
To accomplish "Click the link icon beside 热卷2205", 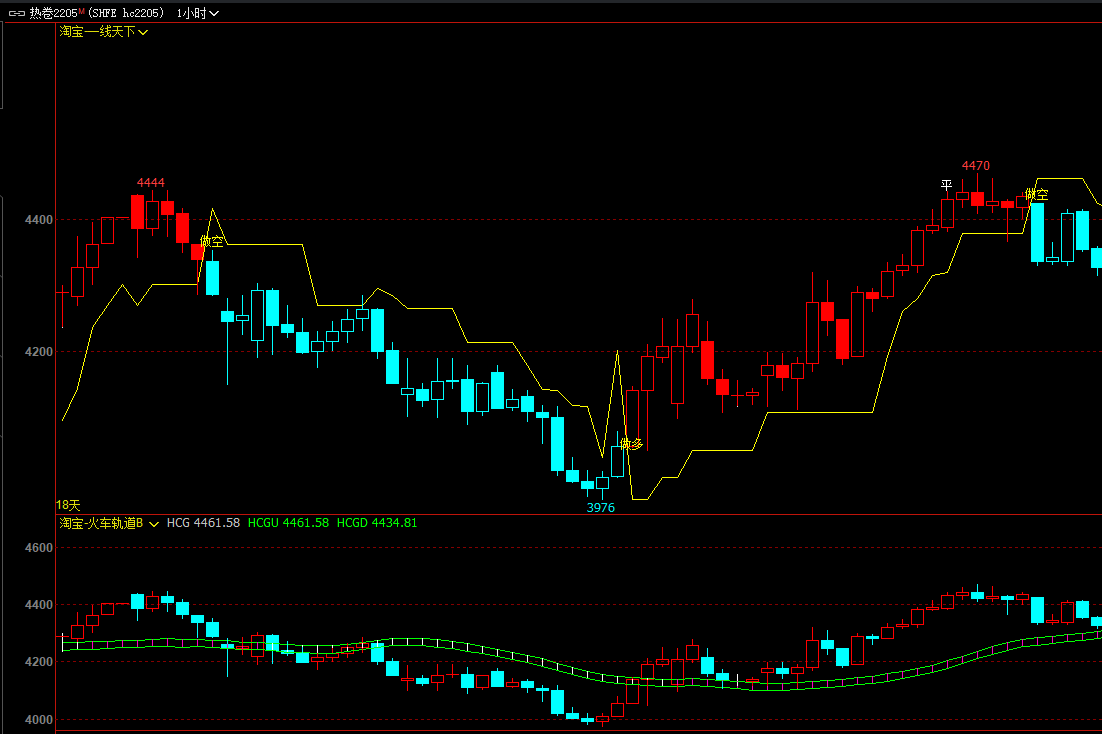I will pos(16,13).
